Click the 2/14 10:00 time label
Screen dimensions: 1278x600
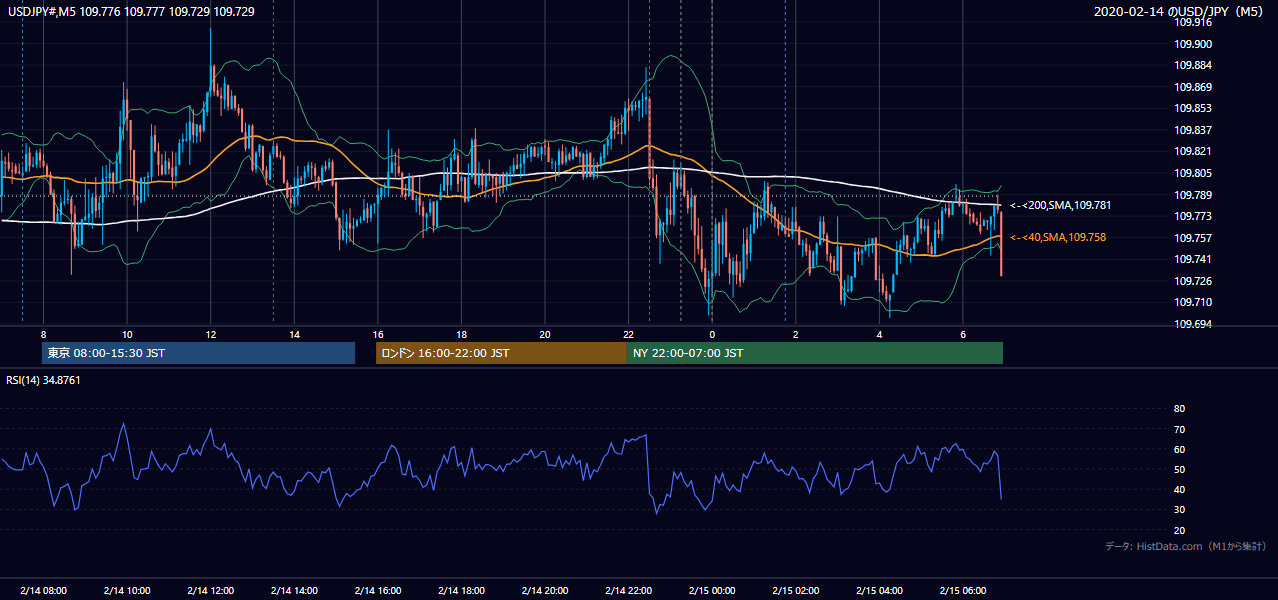126,591
